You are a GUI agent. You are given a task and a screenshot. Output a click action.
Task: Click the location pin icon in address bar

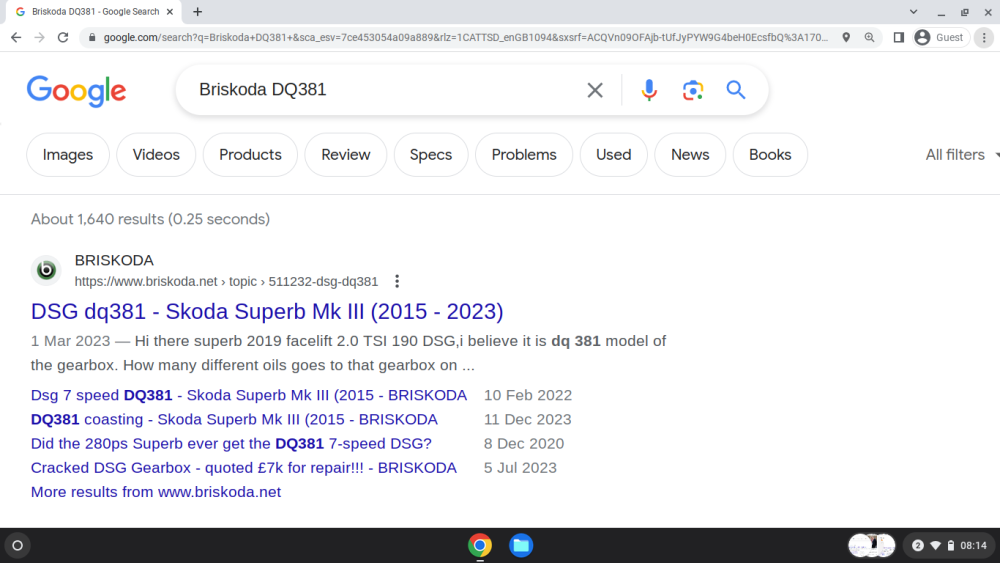[x=846, y=38]
